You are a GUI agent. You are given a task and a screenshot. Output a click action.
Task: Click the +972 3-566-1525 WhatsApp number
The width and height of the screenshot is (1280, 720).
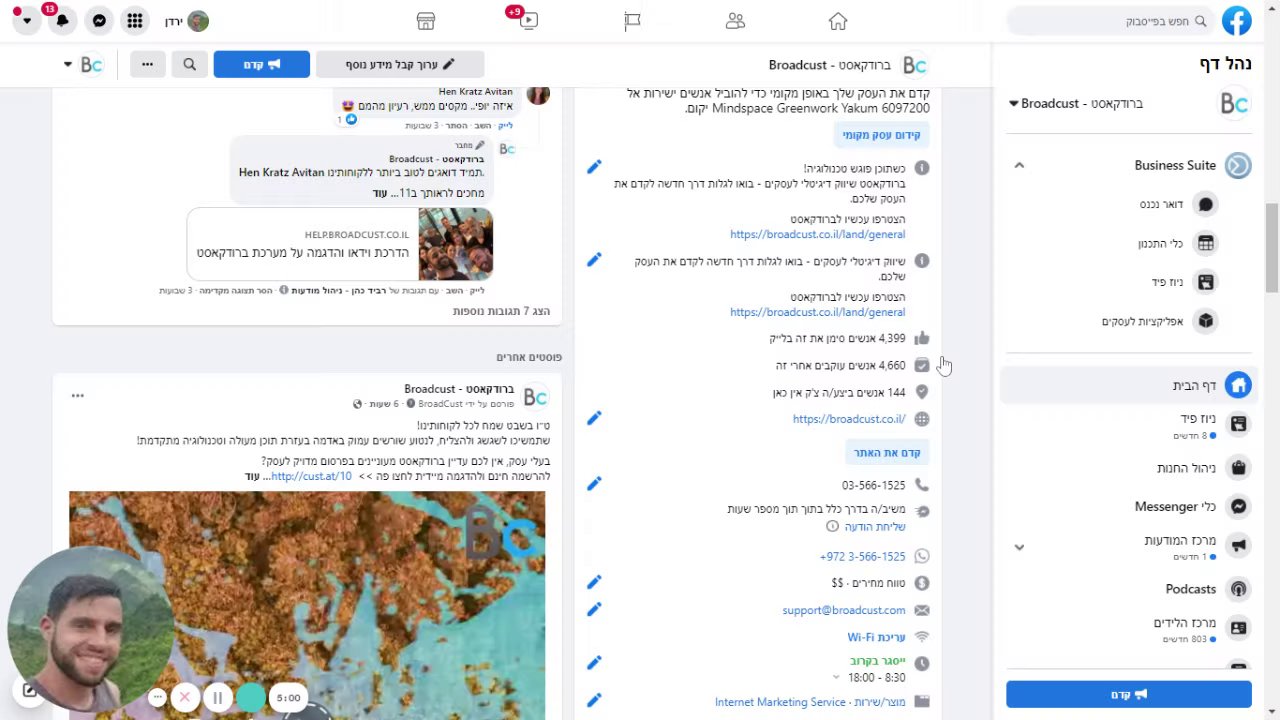tap(862, 556)
